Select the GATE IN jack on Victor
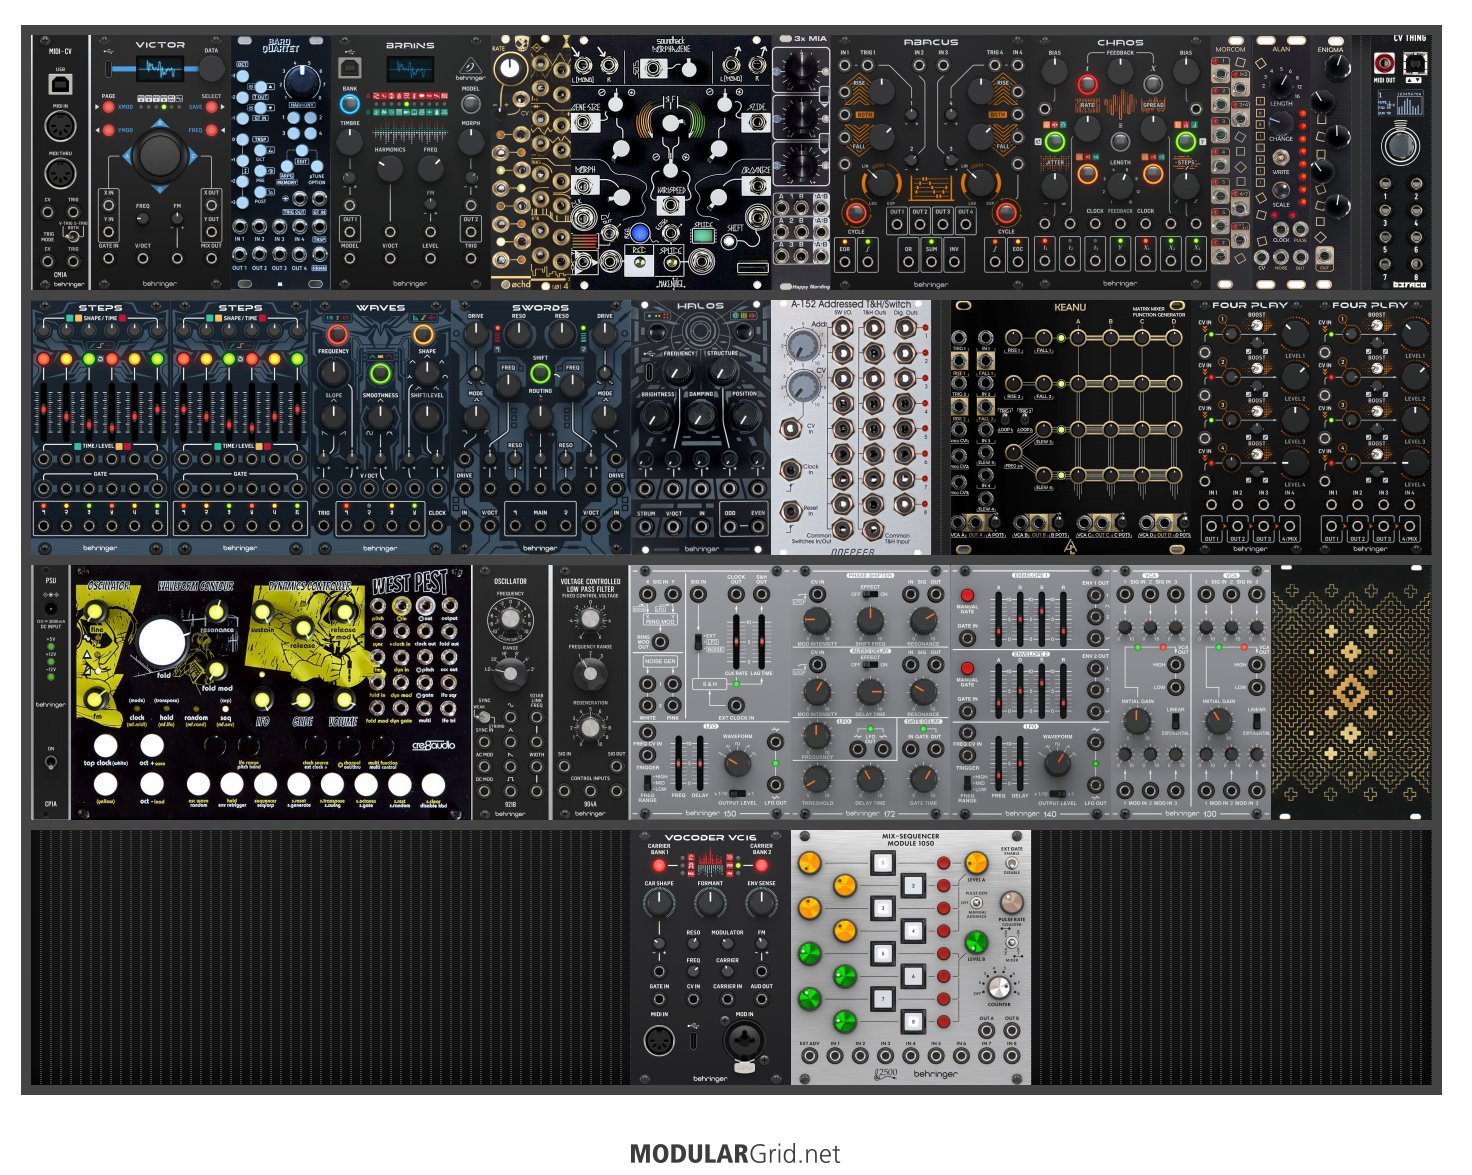Image resolution: width=1472 pixels, height=1175 pixels. click(x=108, y=259)
